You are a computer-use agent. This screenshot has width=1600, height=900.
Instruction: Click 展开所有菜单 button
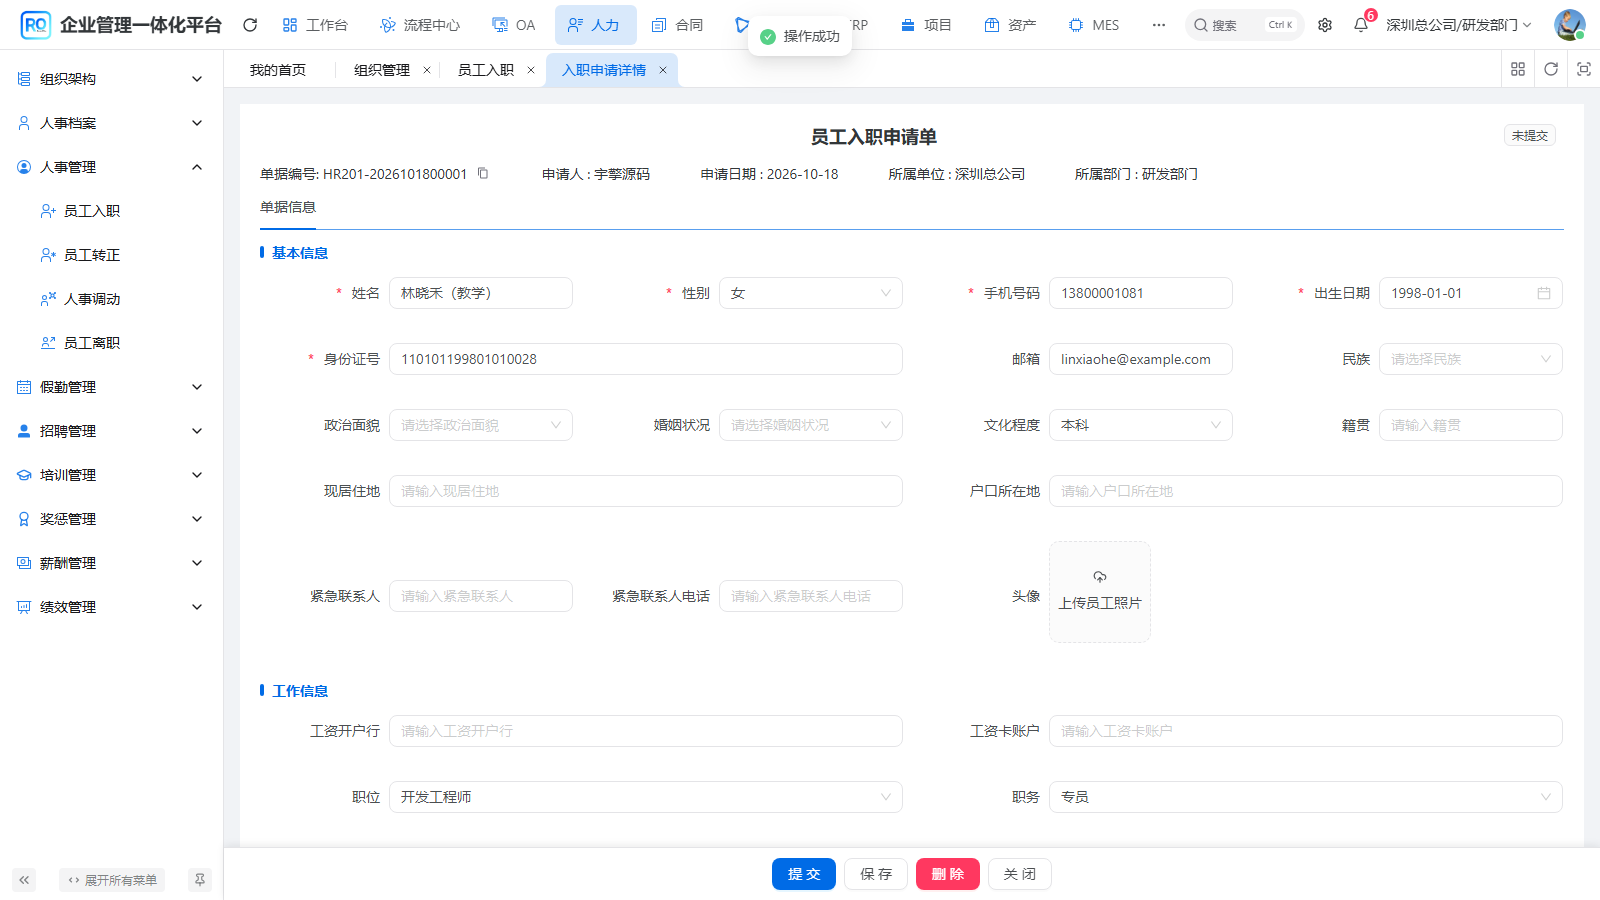tap(112, 880)
